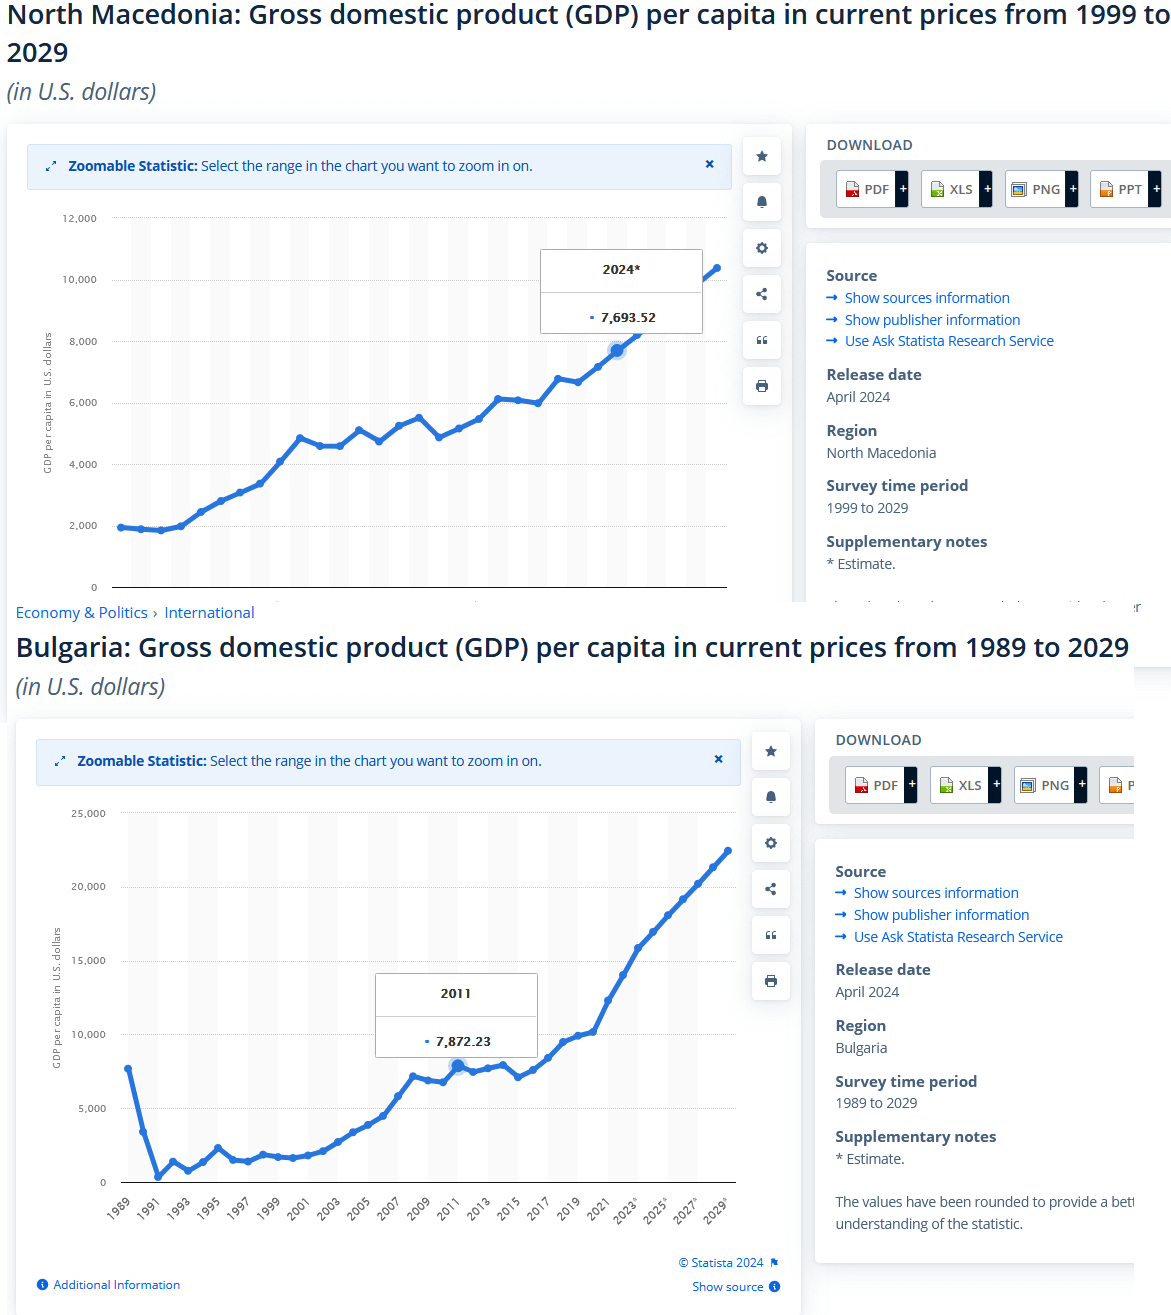Click the bell notification icon on North Macedonia chart
The height and width of the screenshot is (1315, 1171).
coord(762,202)
